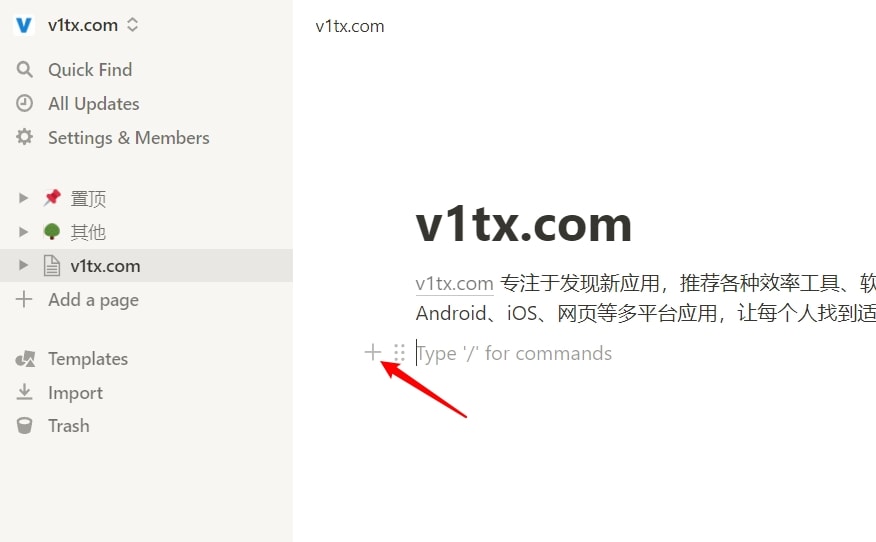
Task: Click the empty block 'Type / for commands'
Action: [514, 353]
